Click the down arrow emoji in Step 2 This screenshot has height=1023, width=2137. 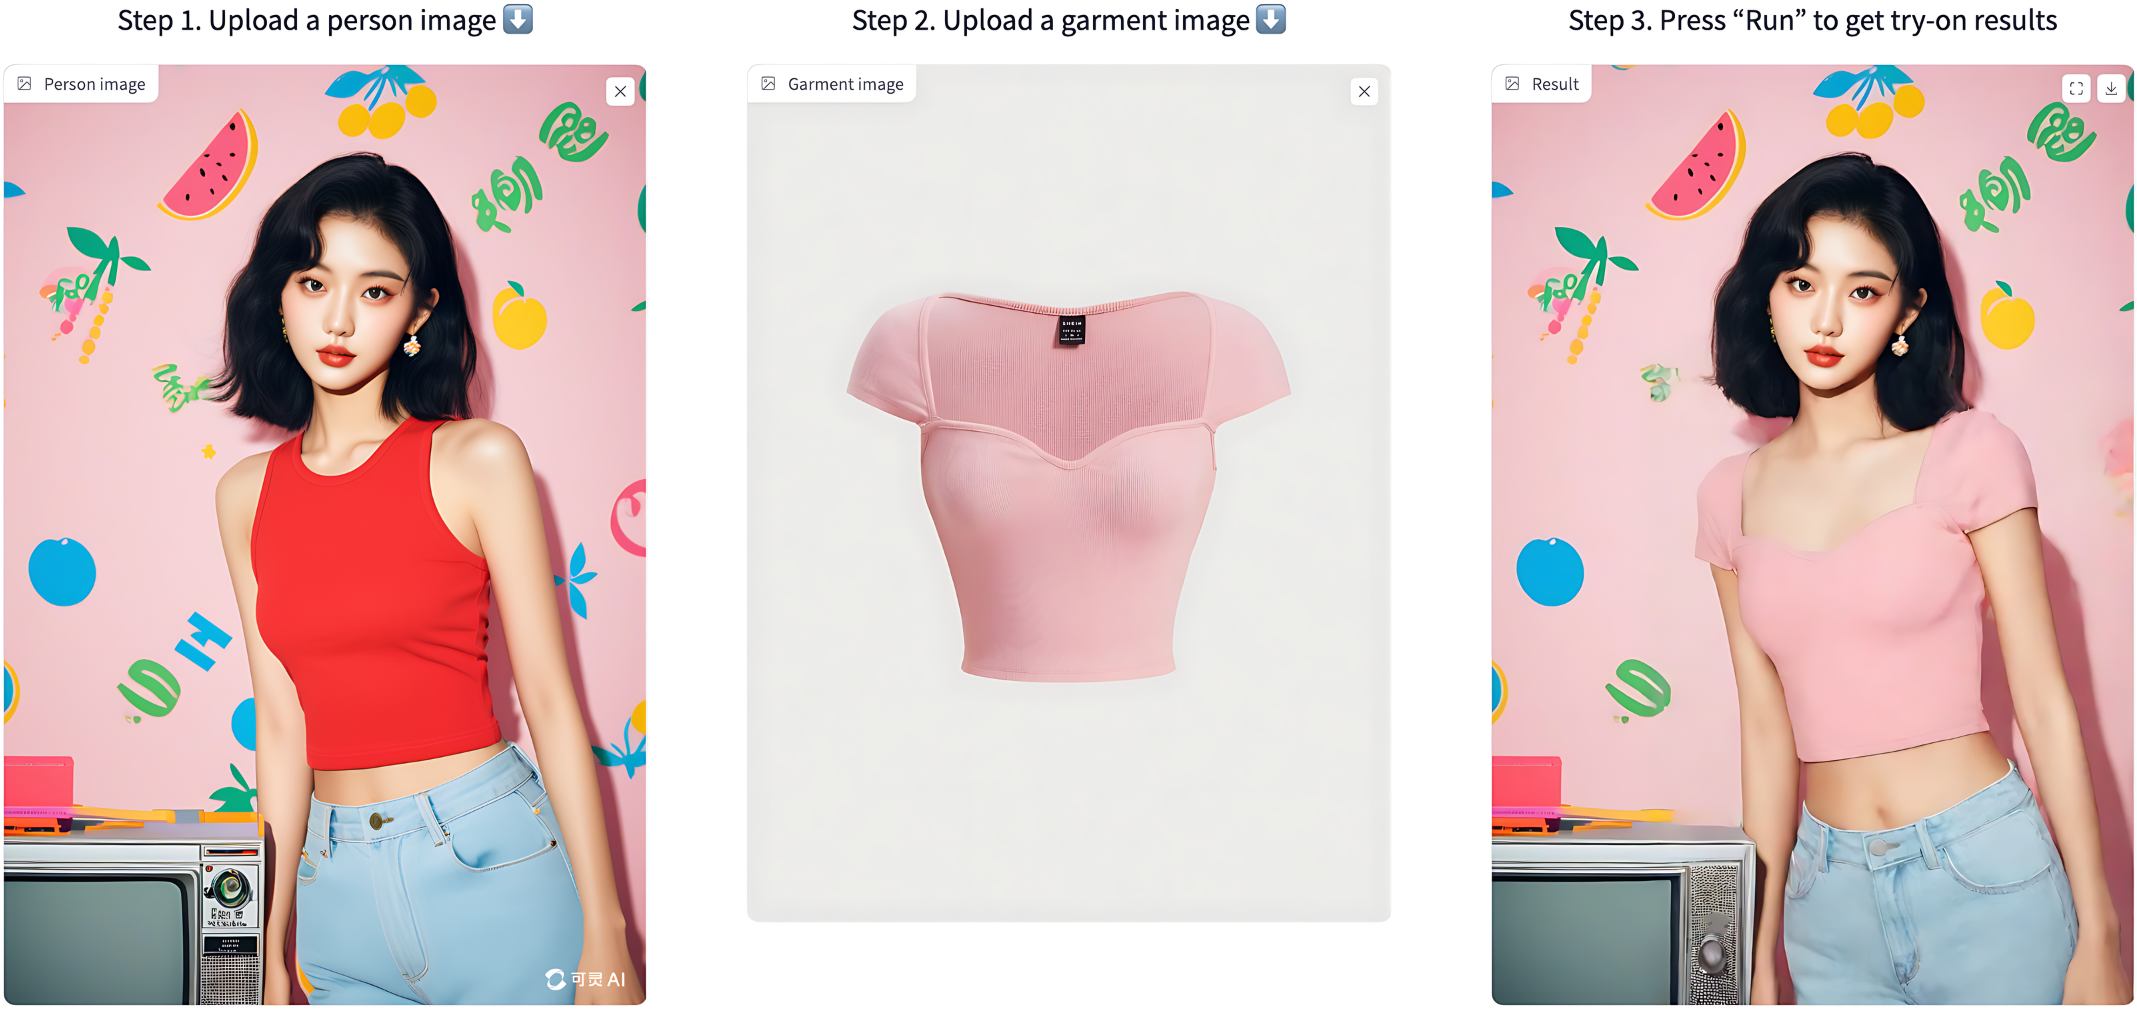click(1271, 19)
